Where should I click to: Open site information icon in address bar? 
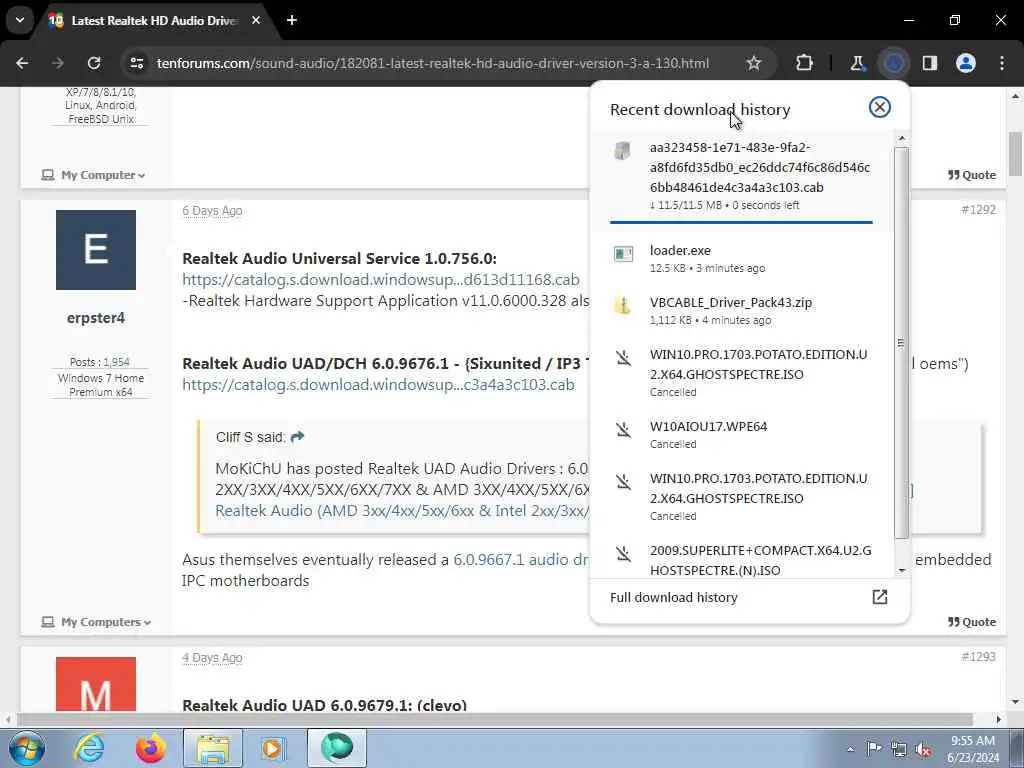(x=136, y=63)
